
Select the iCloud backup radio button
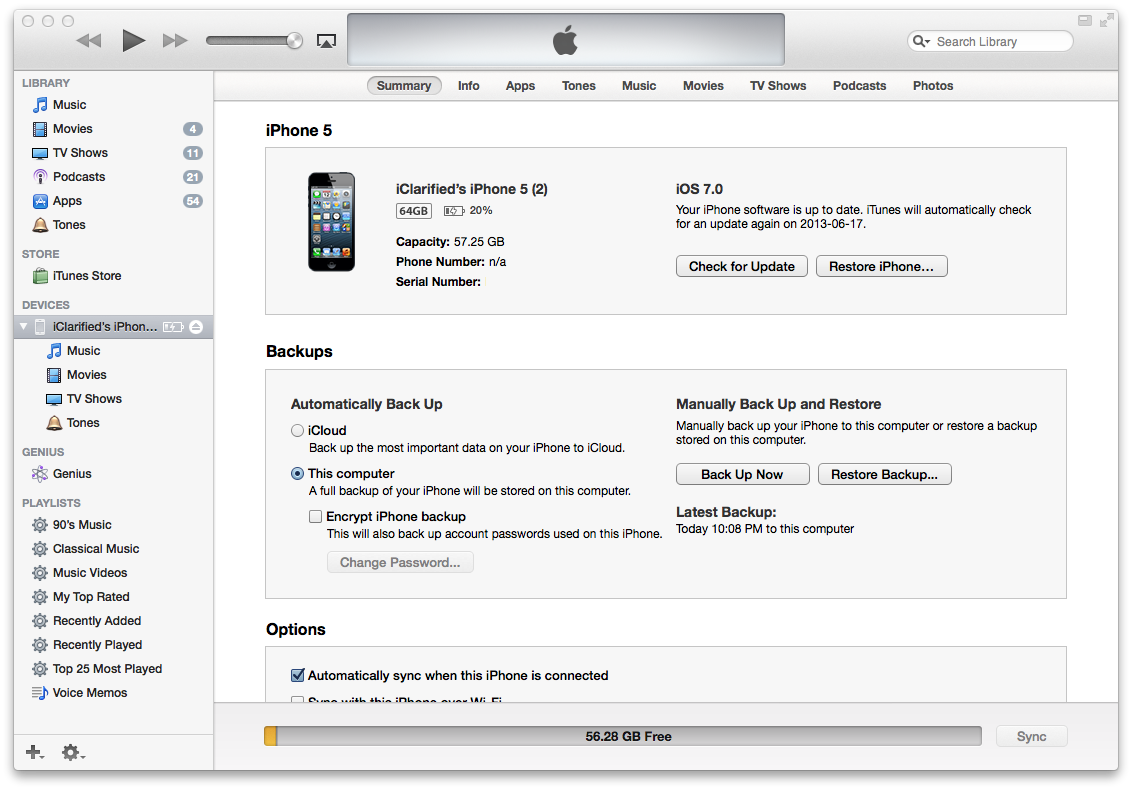click(297, 430)
